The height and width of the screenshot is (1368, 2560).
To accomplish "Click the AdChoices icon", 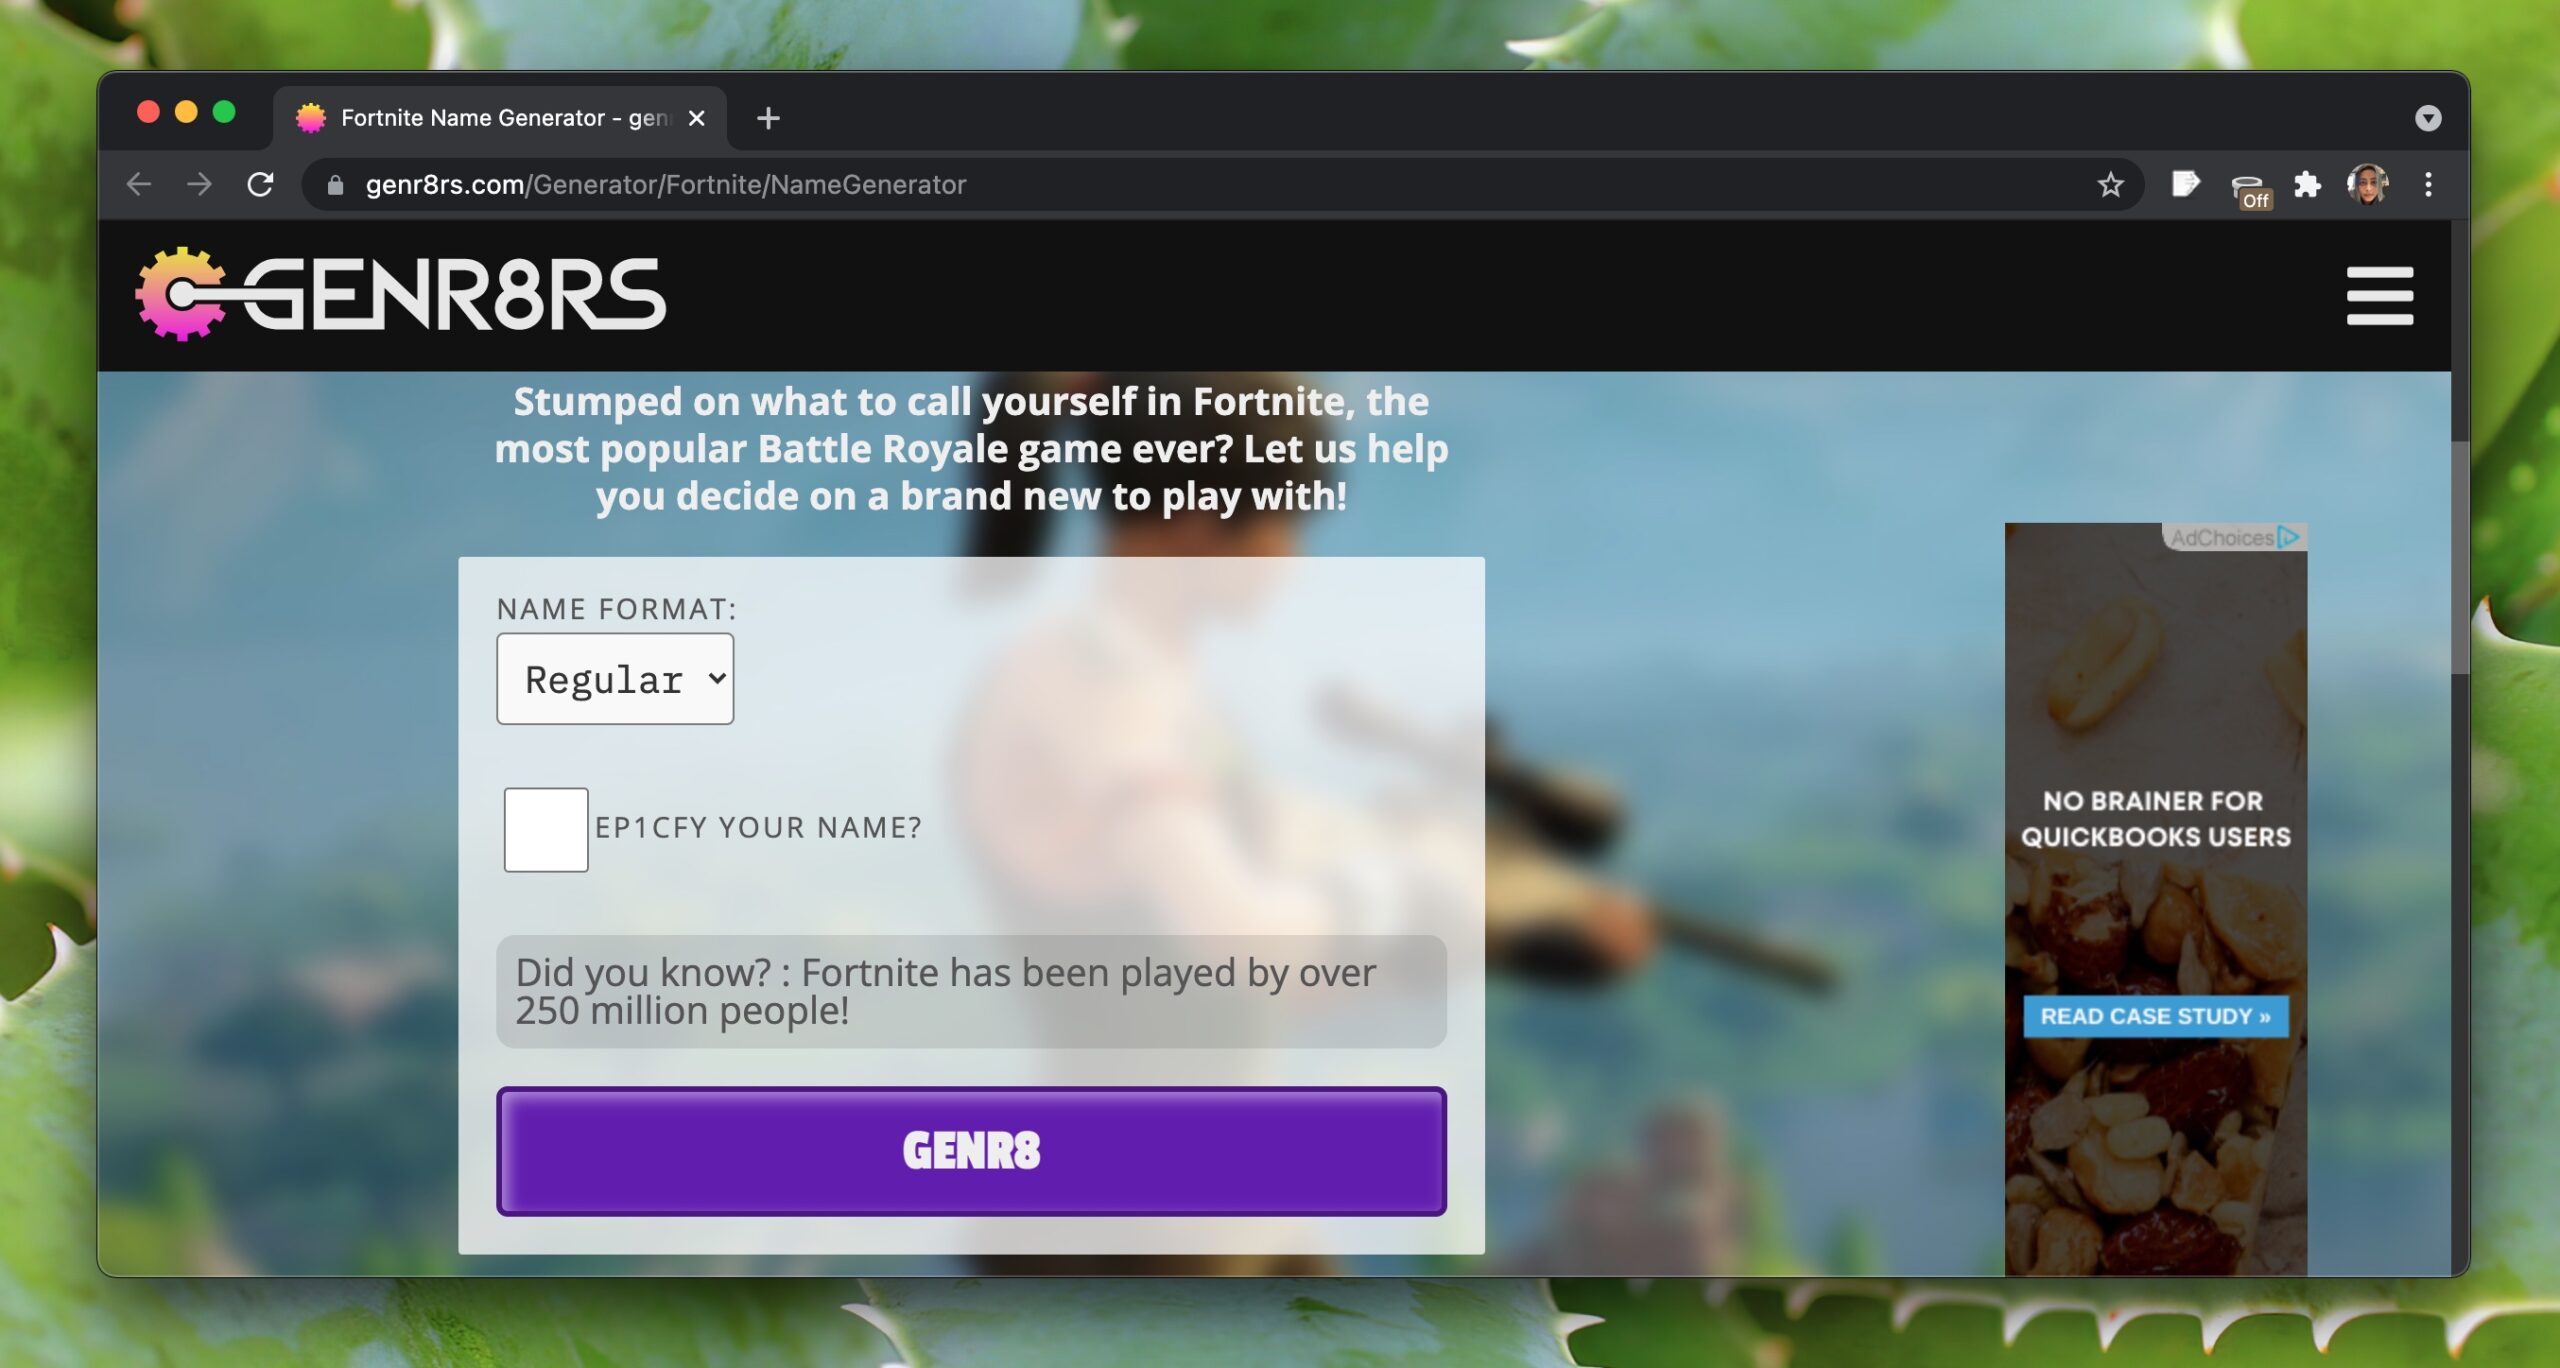I will click(2292, 535).
